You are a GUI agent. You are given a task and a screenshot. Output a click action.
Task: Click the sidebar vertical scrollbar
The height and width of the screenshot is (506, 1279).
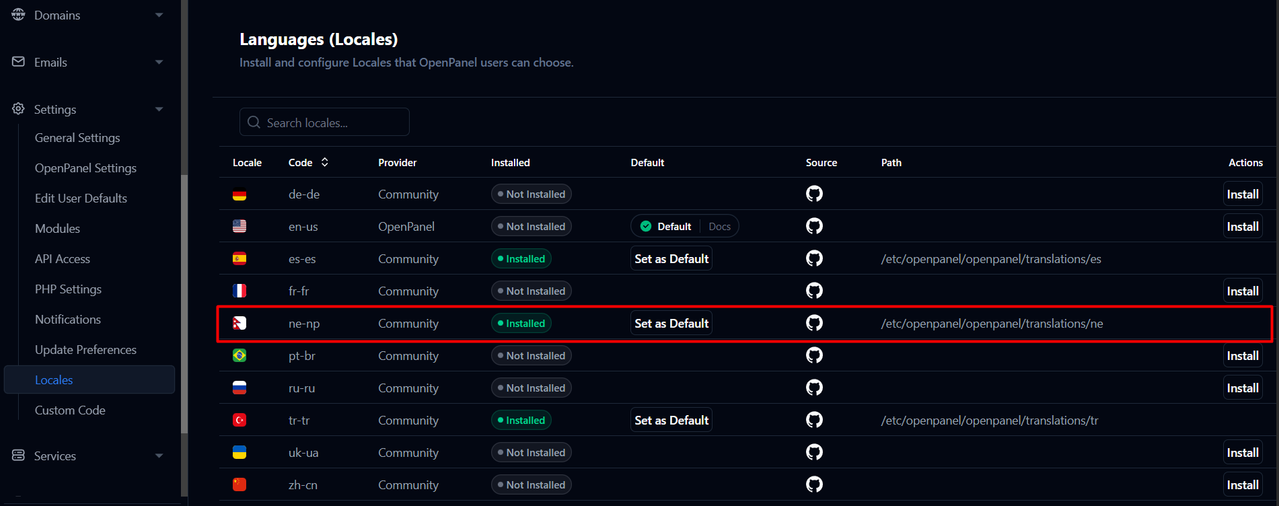(x=184, y=305)
